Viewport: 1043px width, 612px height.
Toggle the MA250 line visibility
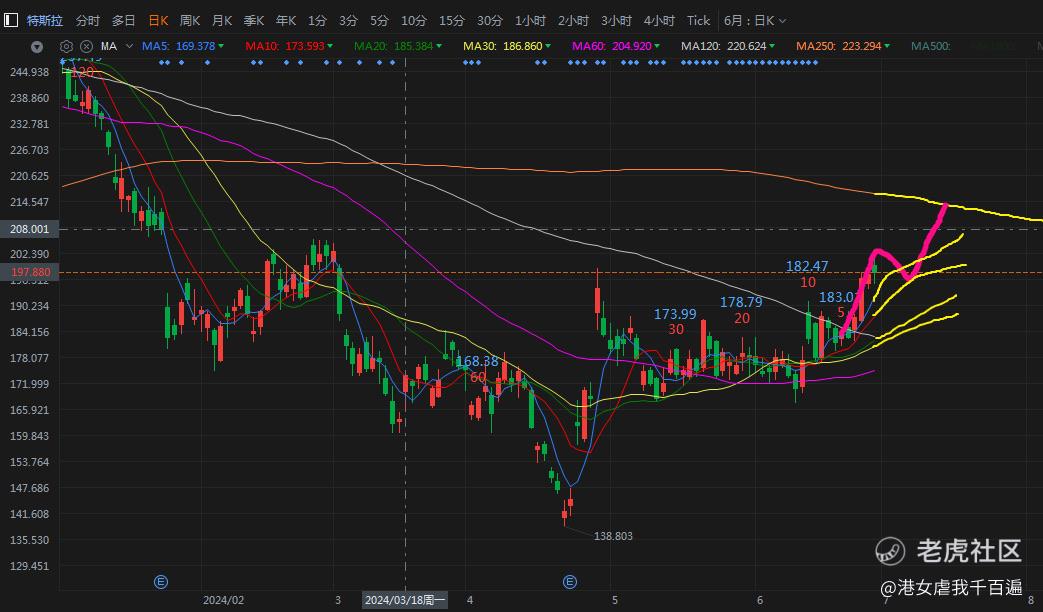[839, 46]
